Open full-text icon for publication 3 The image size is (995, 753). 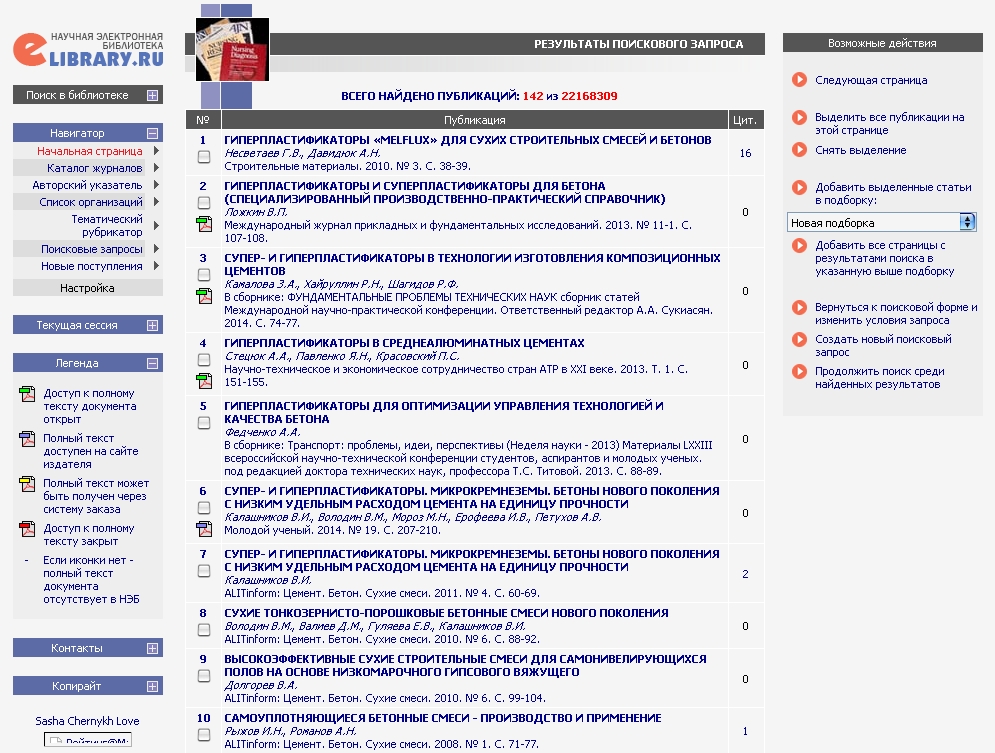coord(204,295)
